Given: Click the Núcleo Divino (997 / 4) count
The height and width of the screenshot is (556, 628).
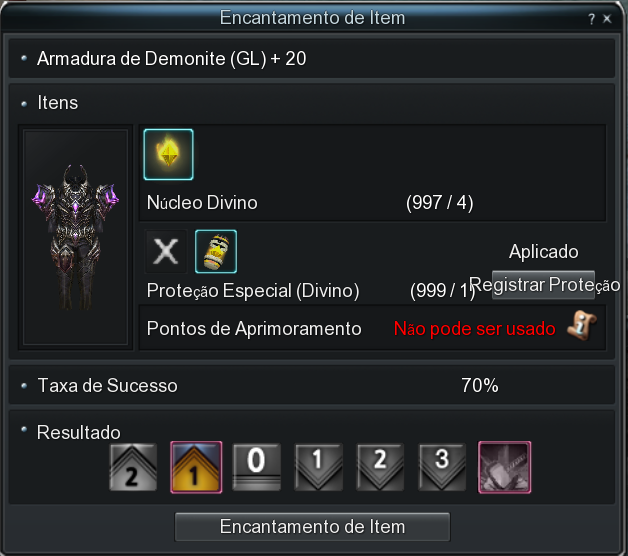Looking at the screenshot, I should click(439, 202).
